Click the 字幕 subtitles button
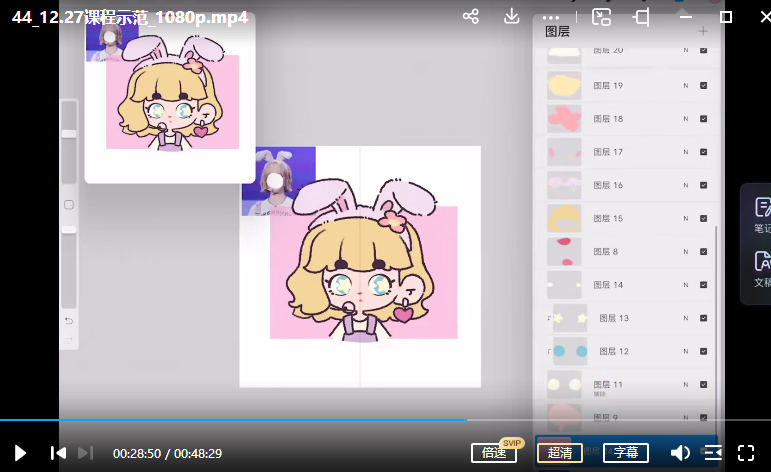 pyautogui.click(x=626, y=453)
